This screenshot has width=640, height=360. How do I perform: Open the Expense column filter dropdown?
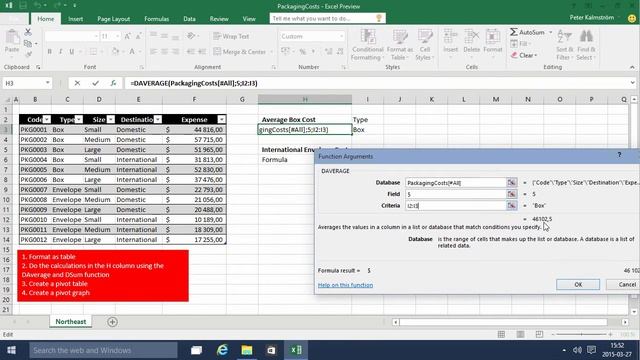point(221,119)
